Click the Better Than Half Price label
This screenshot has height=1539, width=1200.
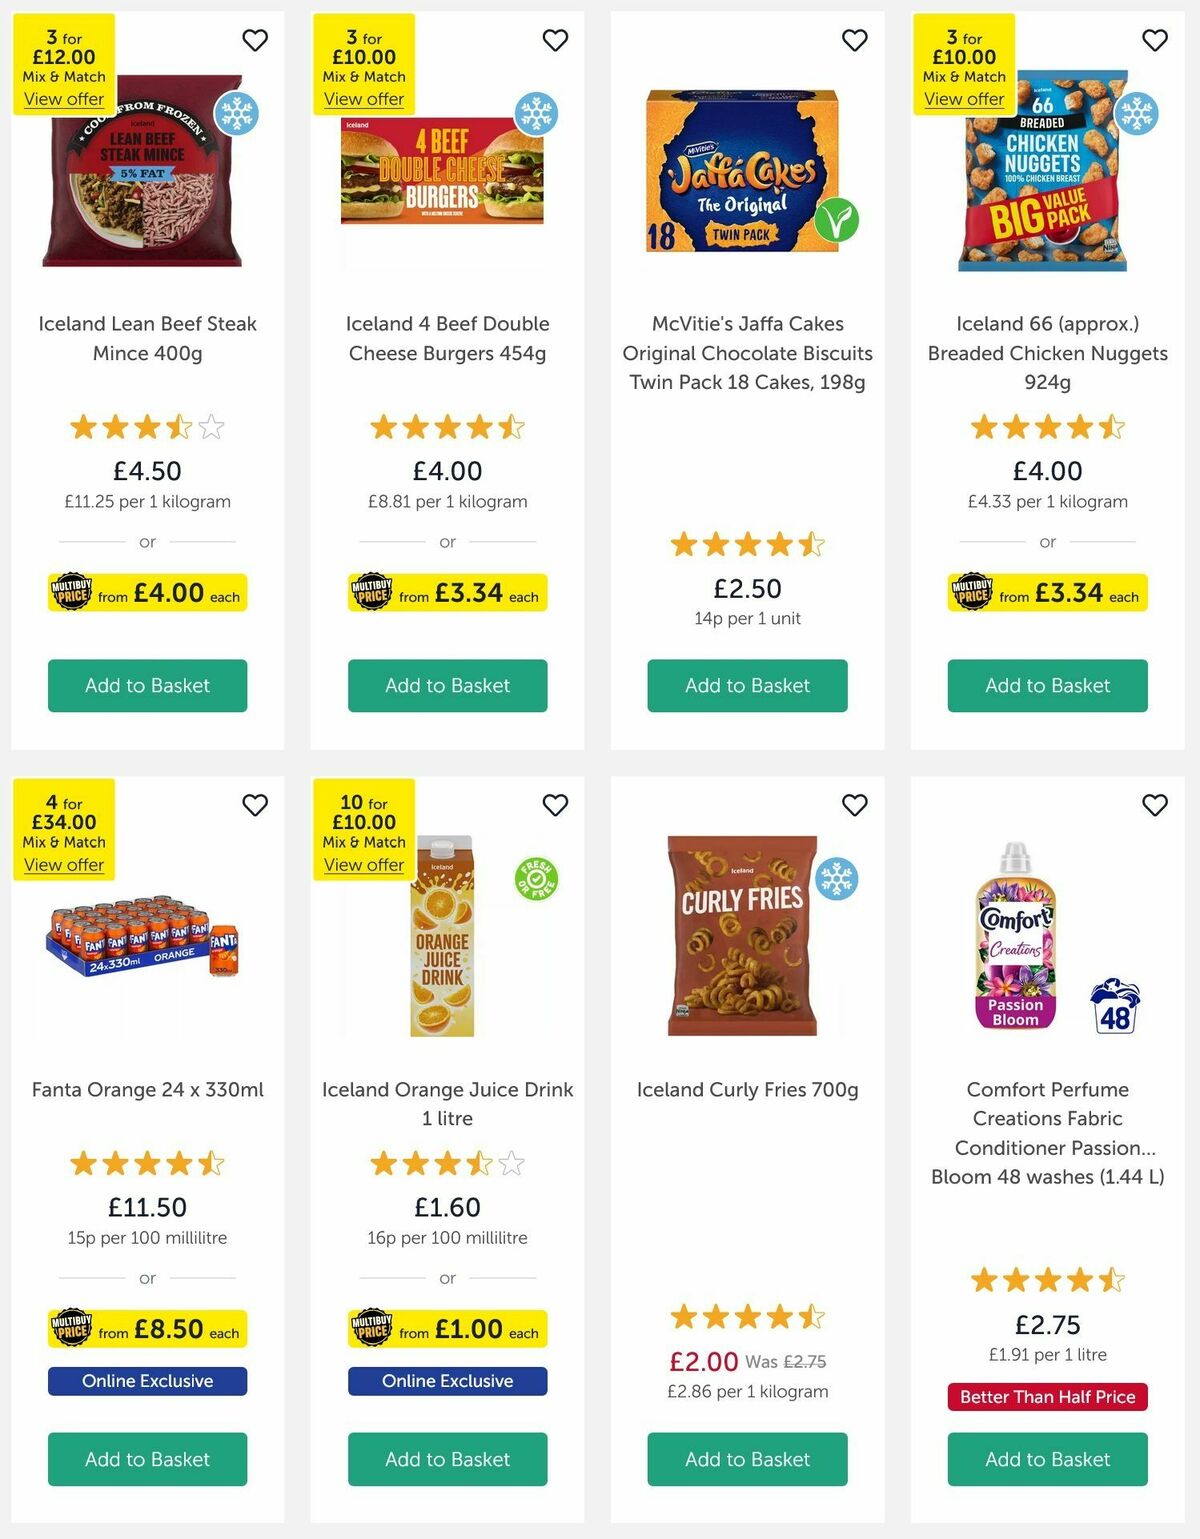tap(1047, 1397)
